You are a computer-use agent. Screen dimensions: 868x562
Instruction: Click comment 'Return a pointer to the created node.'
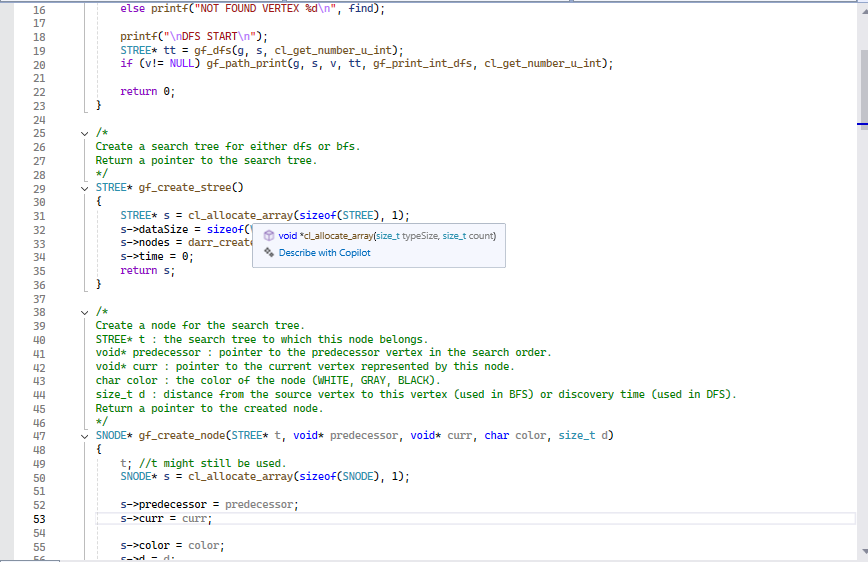209,408
